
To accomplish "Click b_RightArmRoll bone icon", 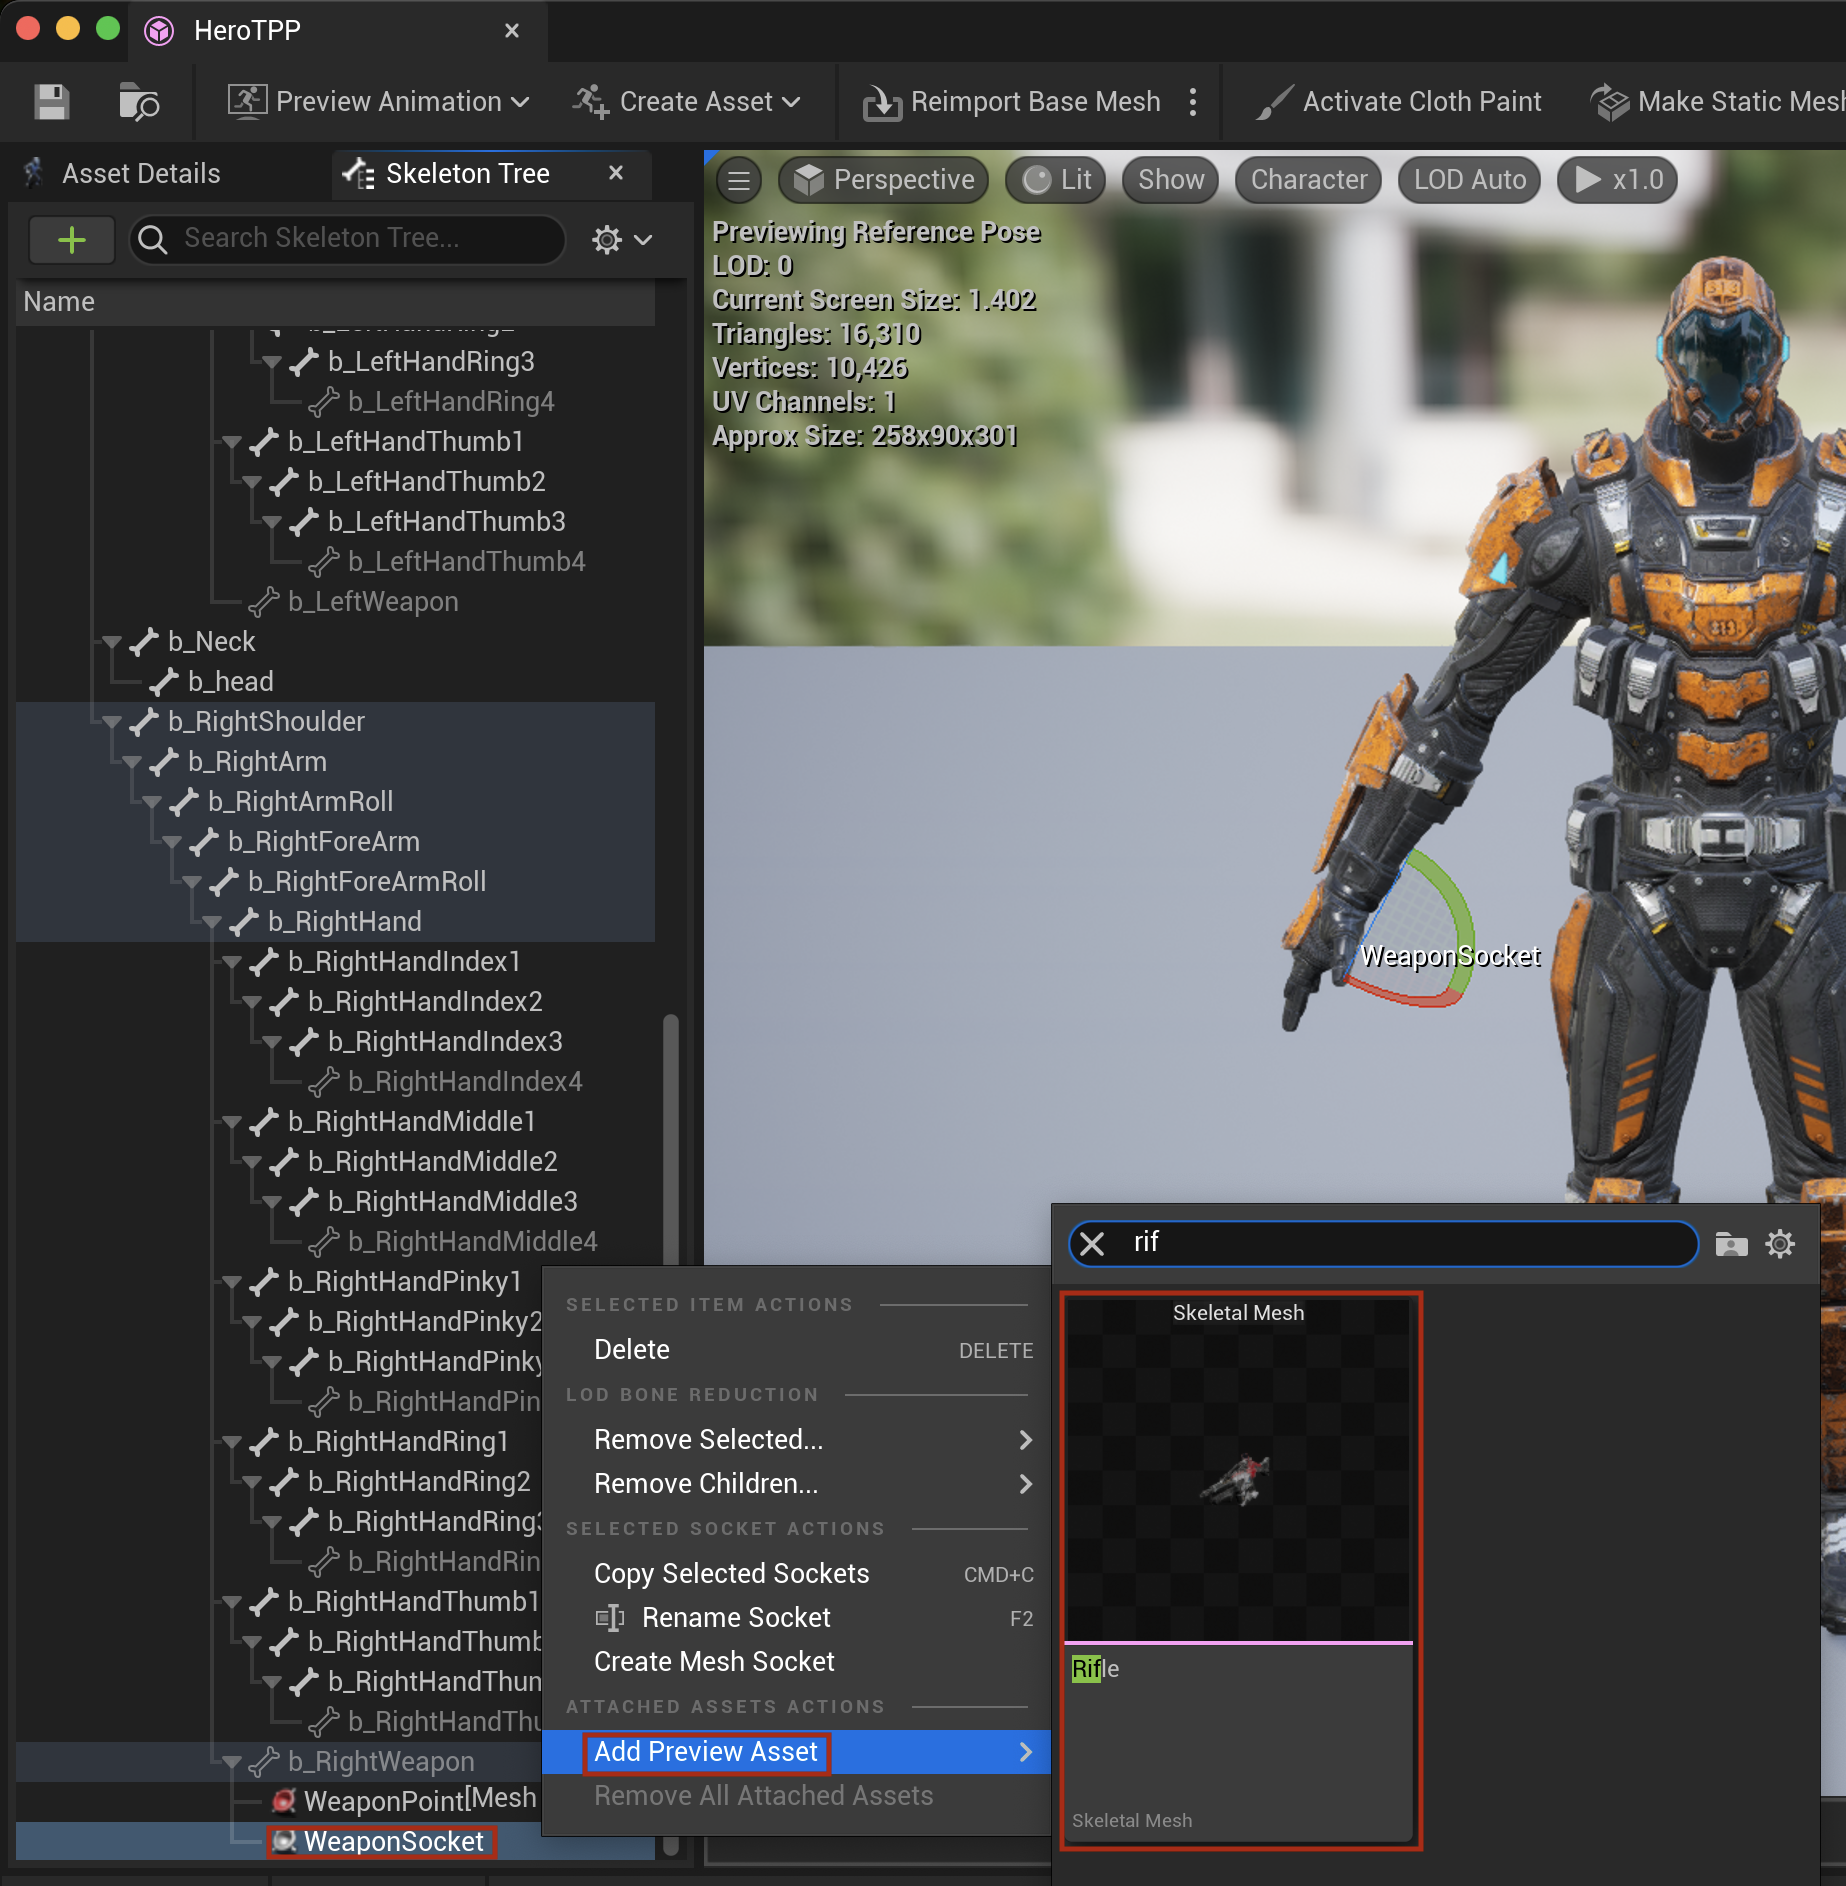I will pyautogui.click(x=184, y=802).
